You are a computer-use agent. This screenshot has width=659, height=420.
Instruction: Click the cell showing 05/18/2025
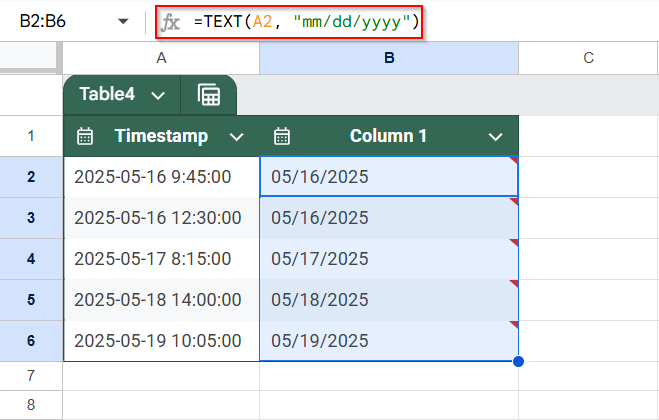pos(389,300)
